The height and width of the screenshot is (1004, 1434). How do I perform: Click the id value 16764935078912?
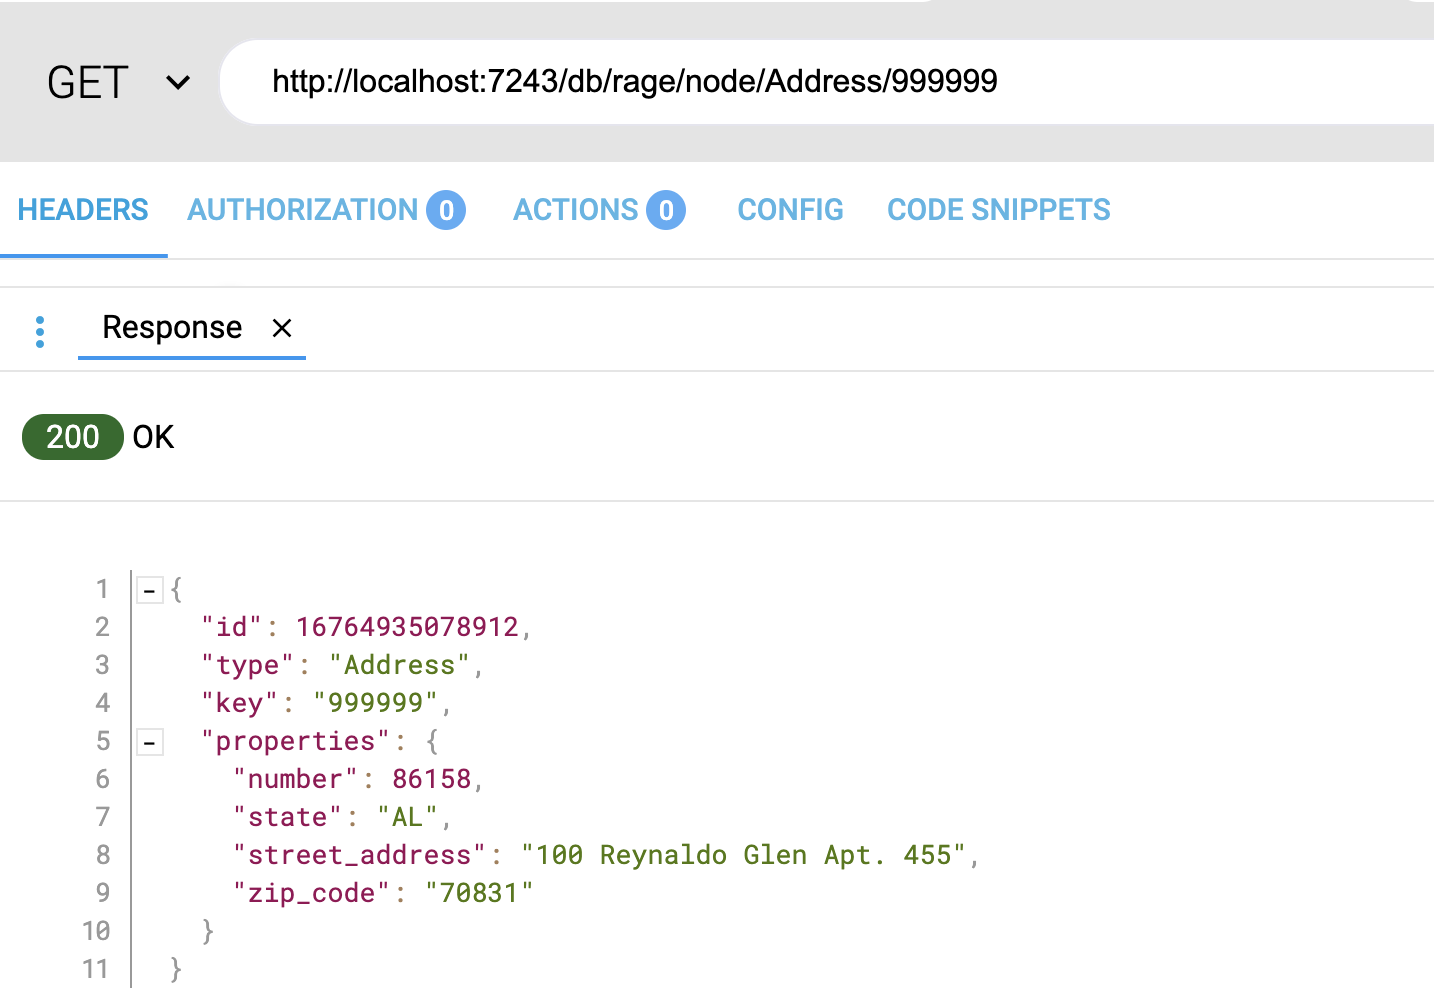[x=407, y=627]
